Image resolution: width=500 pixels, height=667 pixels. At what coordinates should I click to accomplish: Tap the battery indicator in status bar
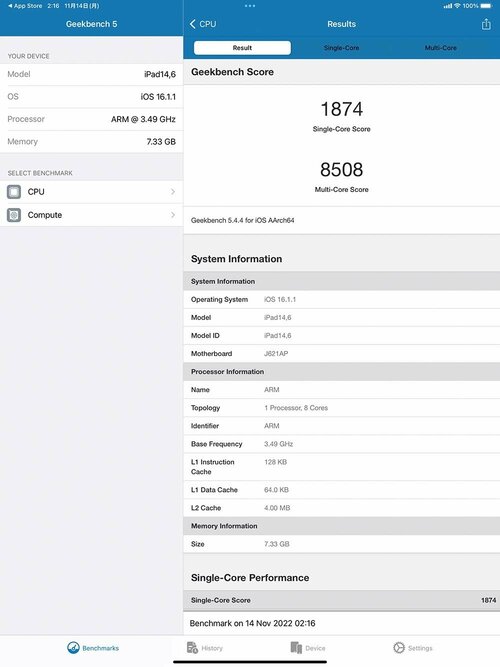pos(486,6)
